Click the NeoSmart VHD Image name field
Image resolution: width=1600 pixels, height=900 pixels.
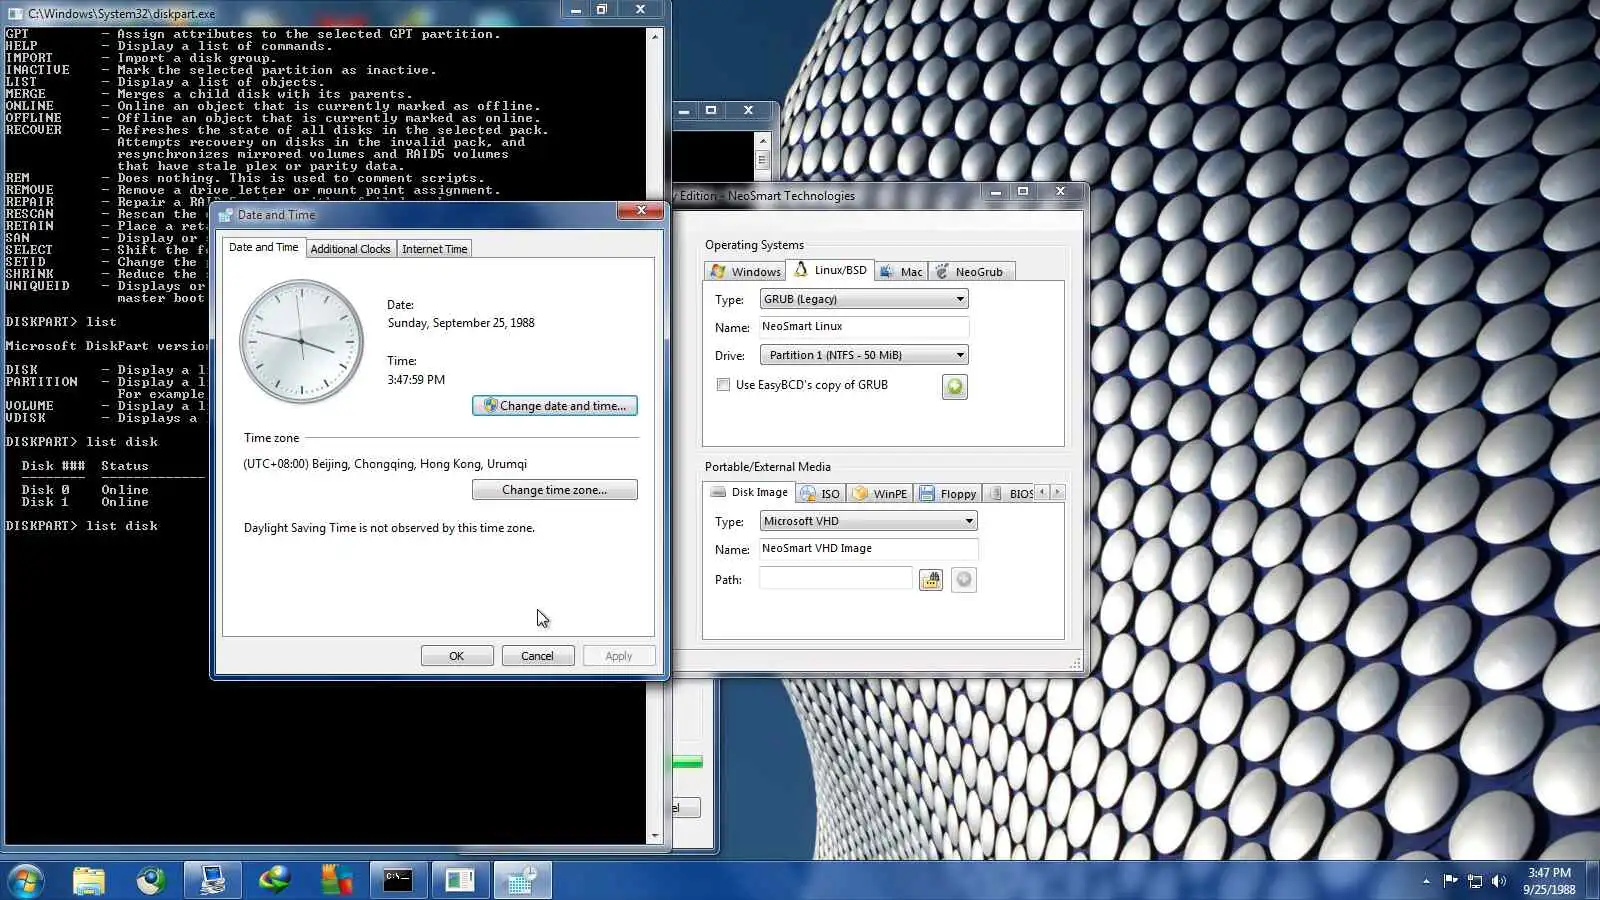[868, 549]
